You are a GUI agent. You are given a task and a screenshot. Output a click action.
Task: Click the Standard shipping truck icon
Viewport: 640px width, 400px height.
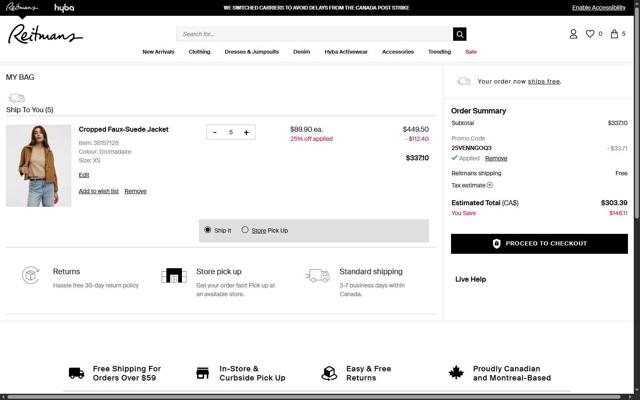(x=317, y=276)
